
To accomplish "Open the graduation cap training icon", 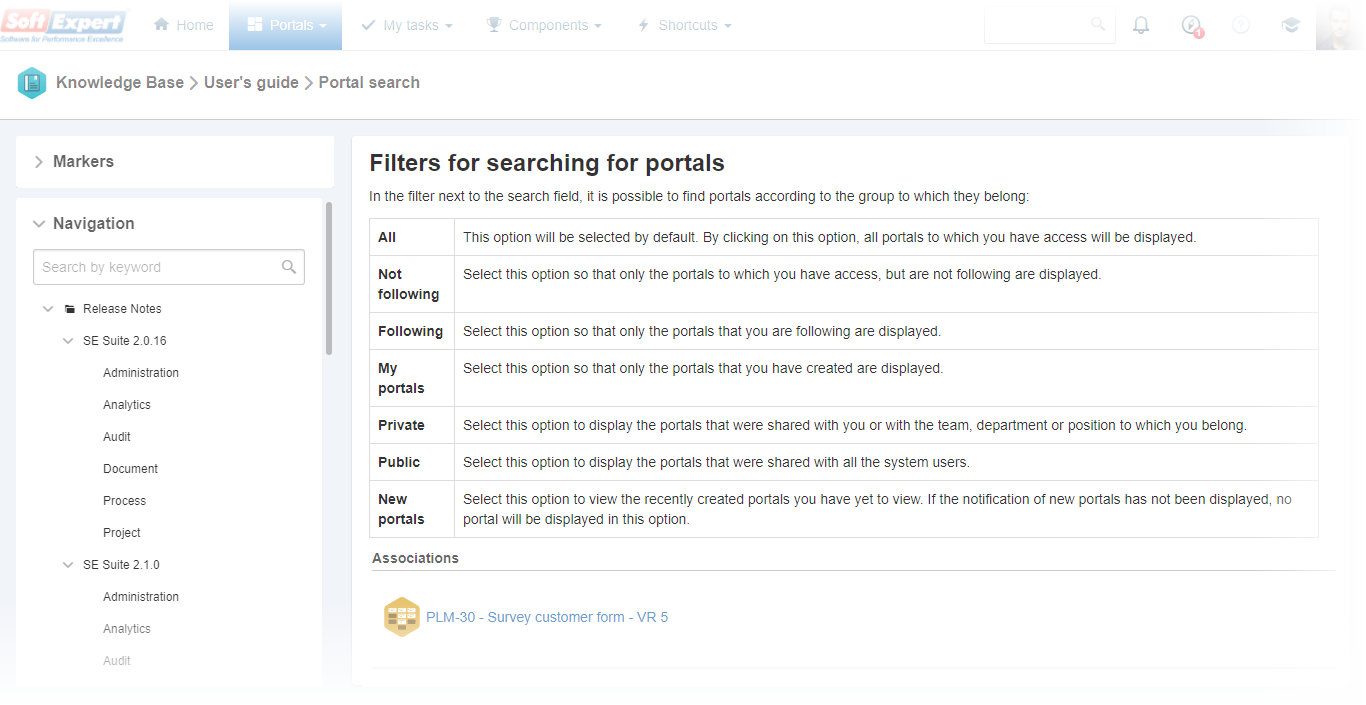I will point(1291,25).
